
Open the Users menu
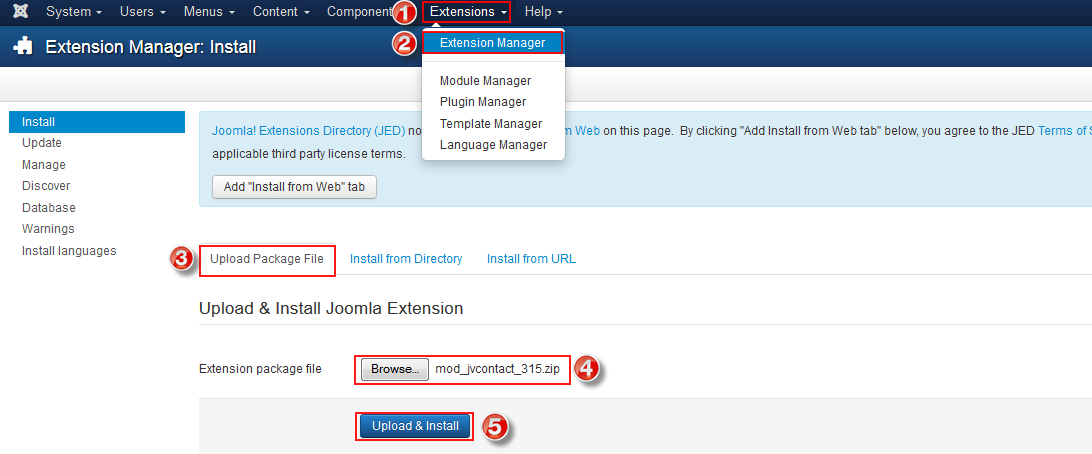(x=143, y=12)
